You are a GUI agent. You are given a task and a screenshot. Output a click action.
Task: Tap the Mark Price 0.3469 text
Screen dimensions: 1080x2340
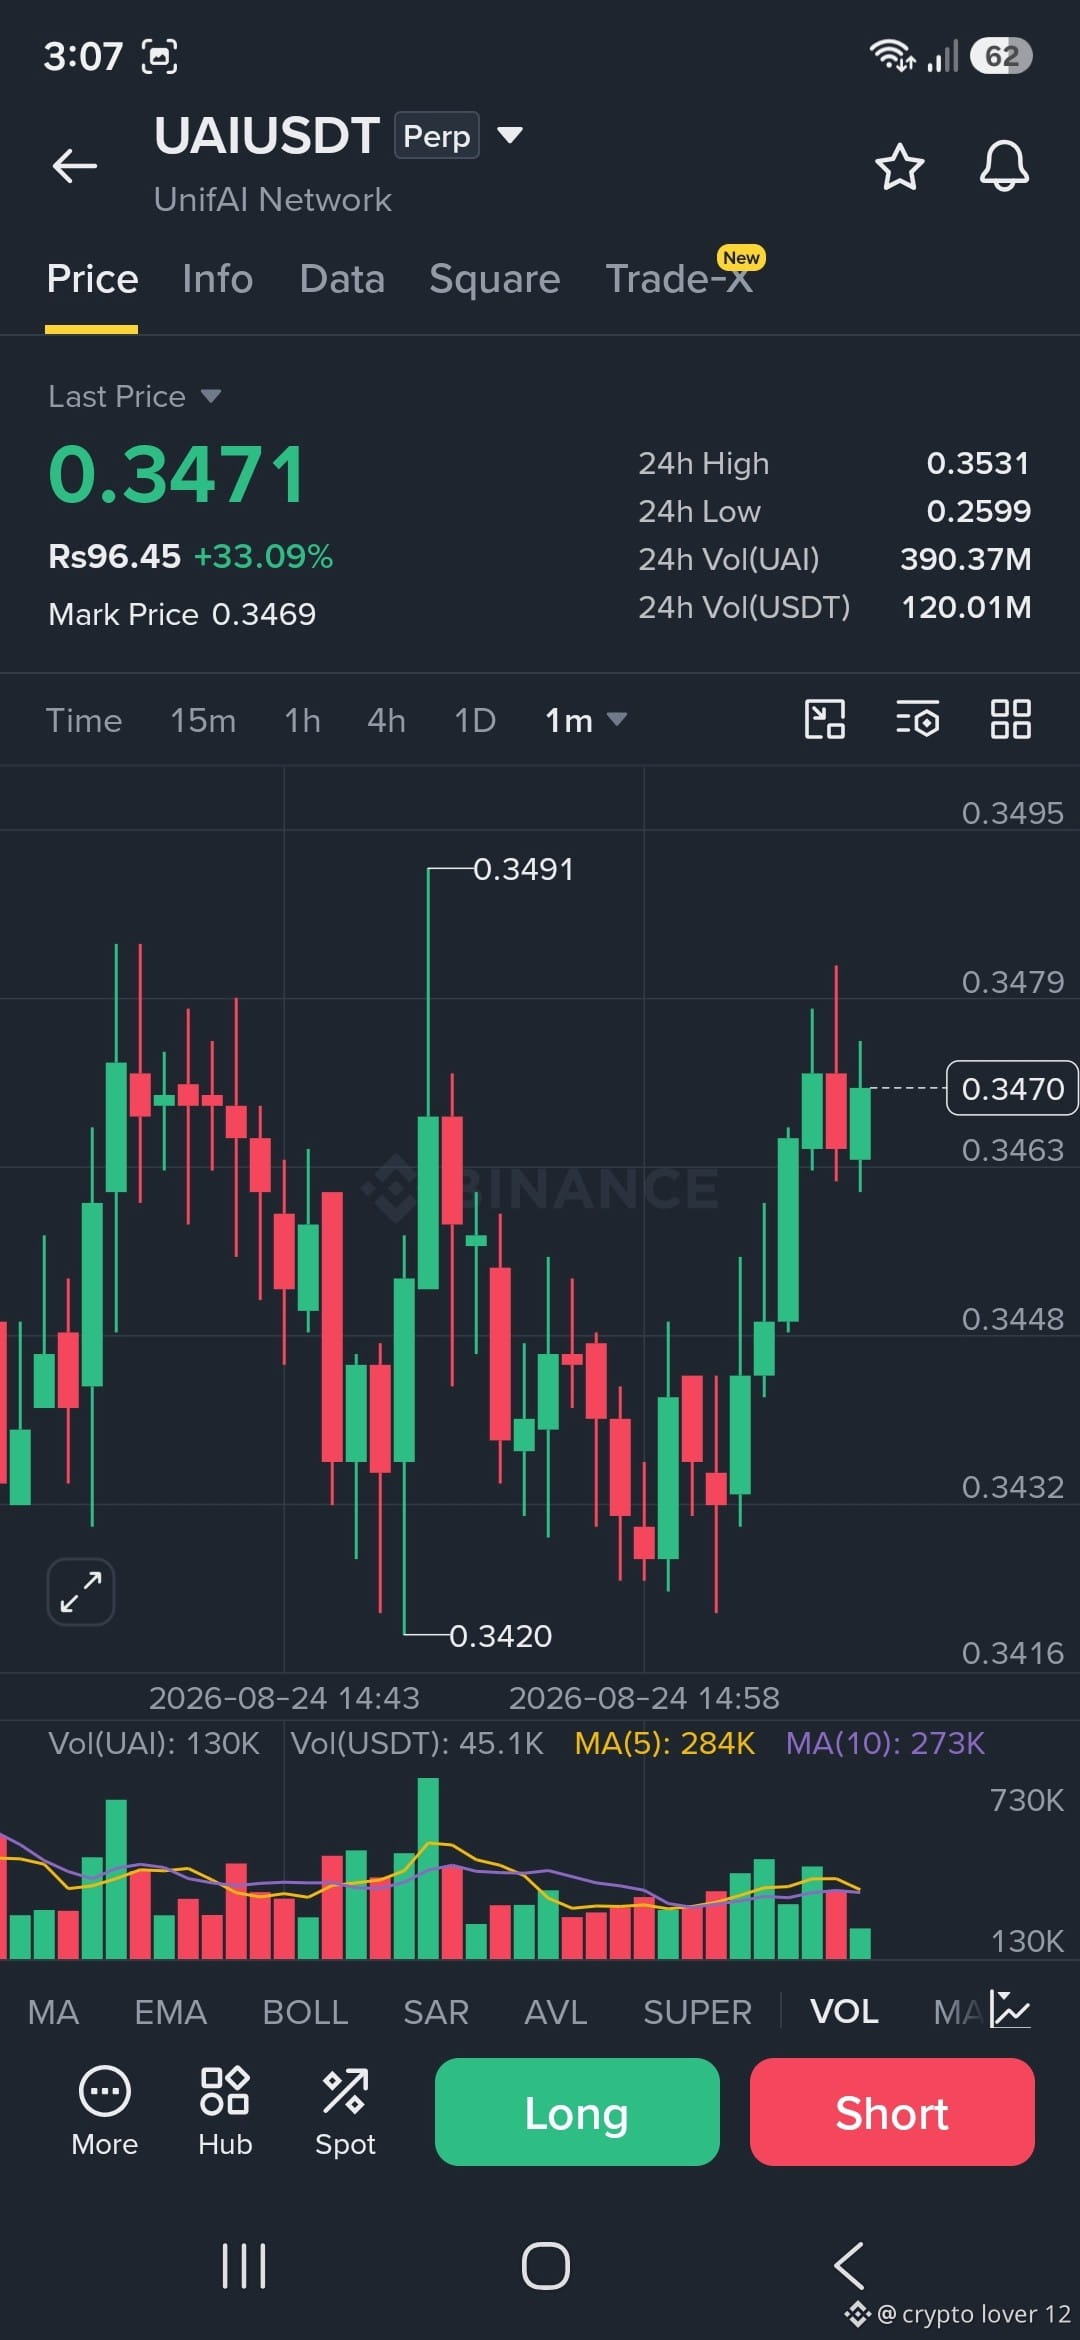(182, 614)
